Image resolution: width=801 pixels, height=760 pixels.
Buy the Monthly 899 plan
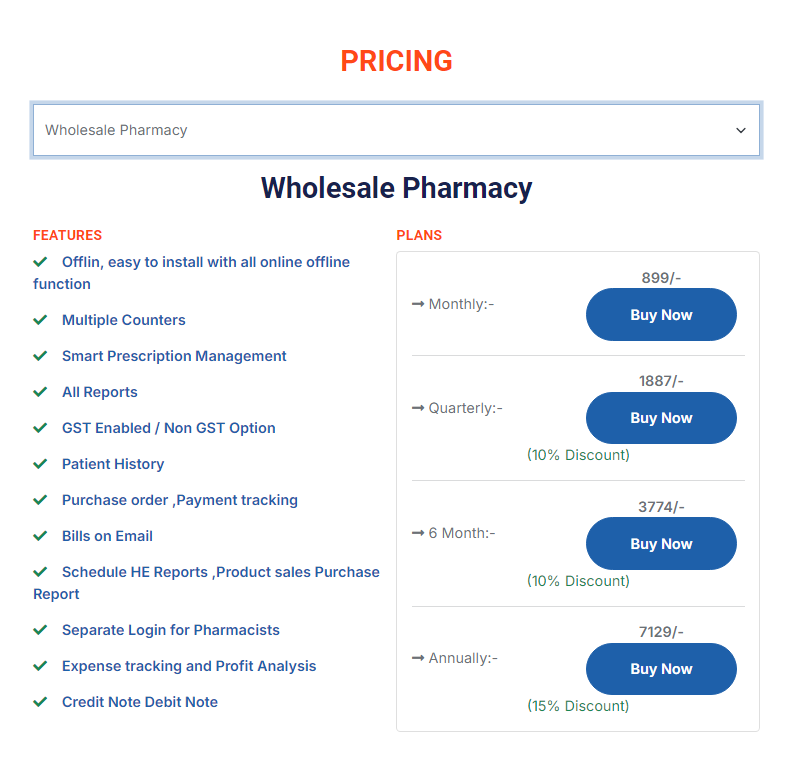click(x=661, y=315)
